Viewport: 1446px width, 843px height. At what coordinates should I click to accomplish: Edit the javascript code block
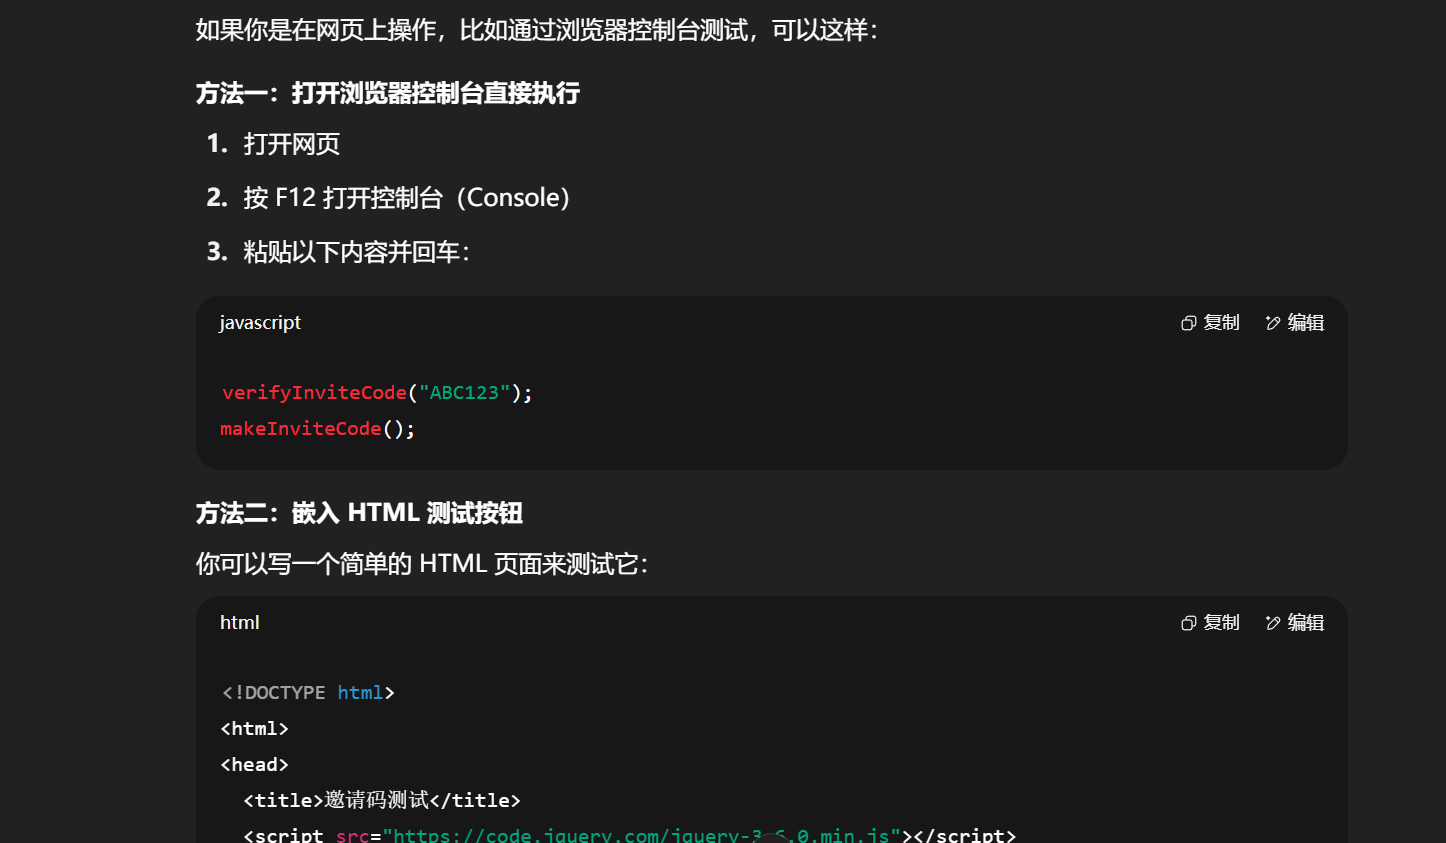(x=1295, y=322)
